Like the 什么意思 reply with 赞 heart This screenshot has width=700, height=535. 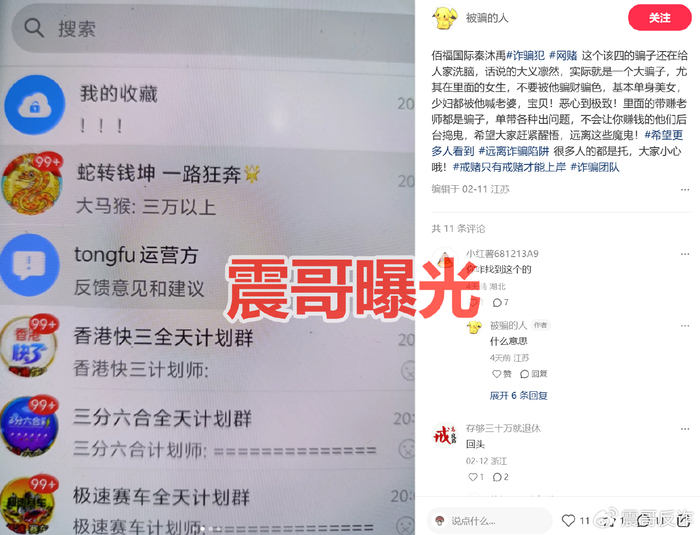tap(501, 374)
